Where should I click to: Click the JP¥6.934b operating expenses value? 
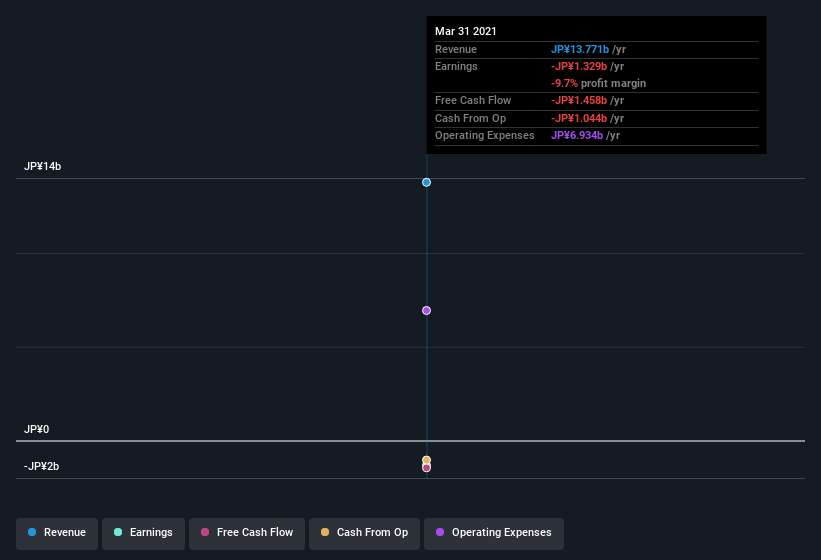(x=577, y=136)
